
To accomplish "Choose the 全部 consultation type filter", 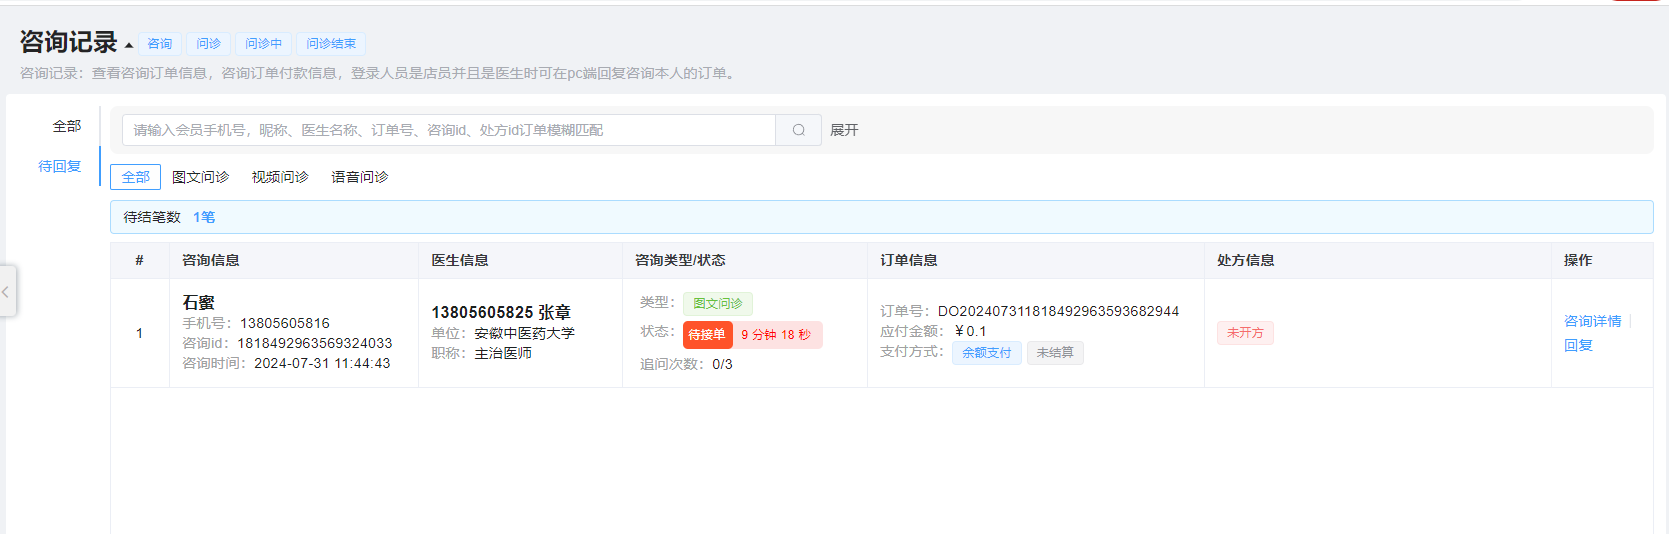I will [x=136, y=177].
